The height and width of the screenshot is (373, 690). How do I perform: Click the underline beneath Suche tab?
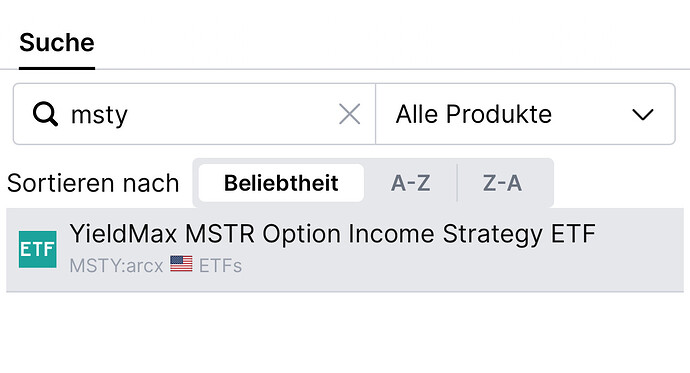(x=57, y=68)
